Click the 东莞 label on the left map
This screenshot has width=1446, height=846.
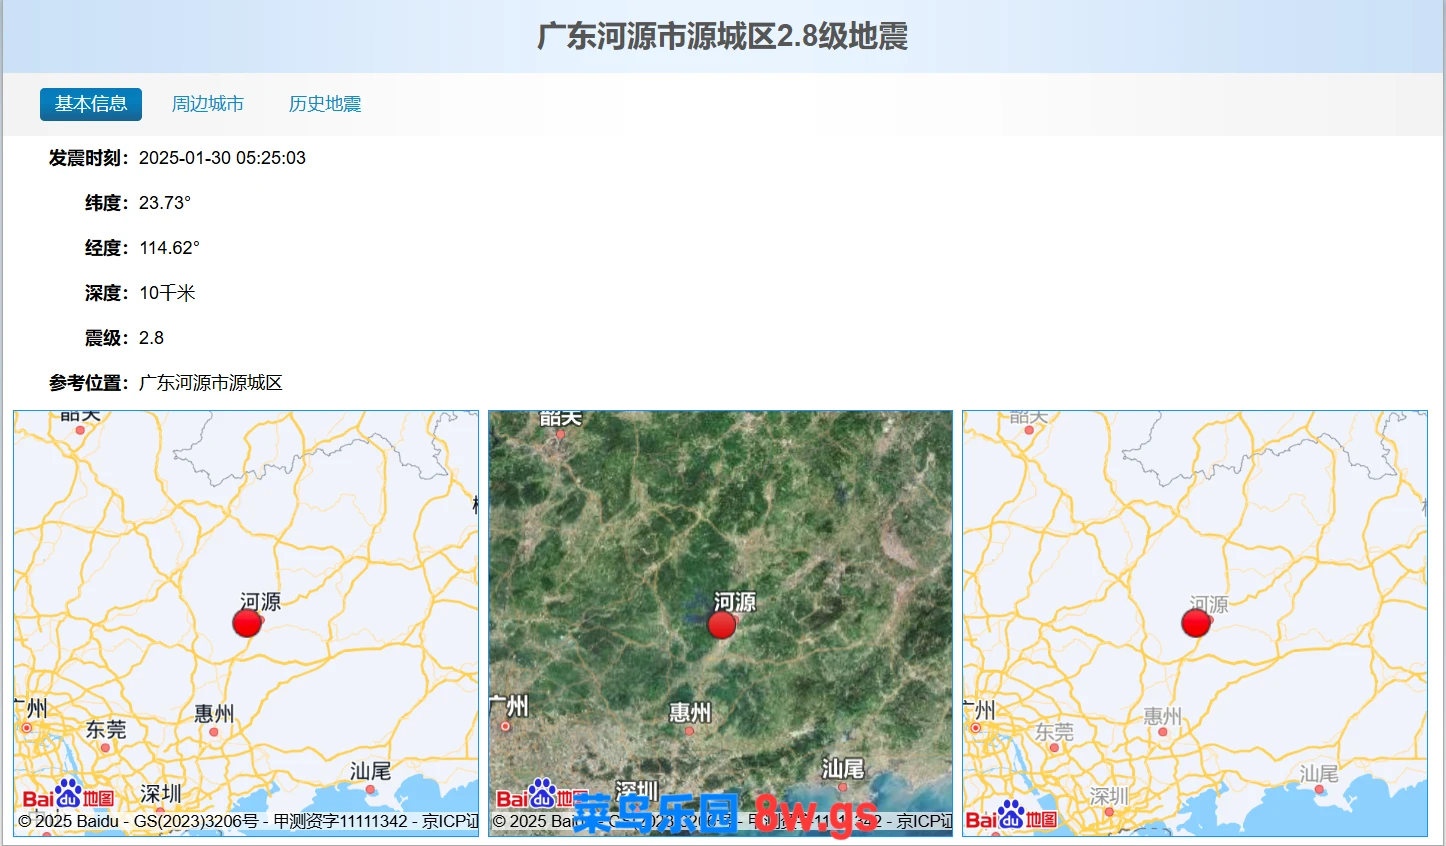click(x=106, y=730)
